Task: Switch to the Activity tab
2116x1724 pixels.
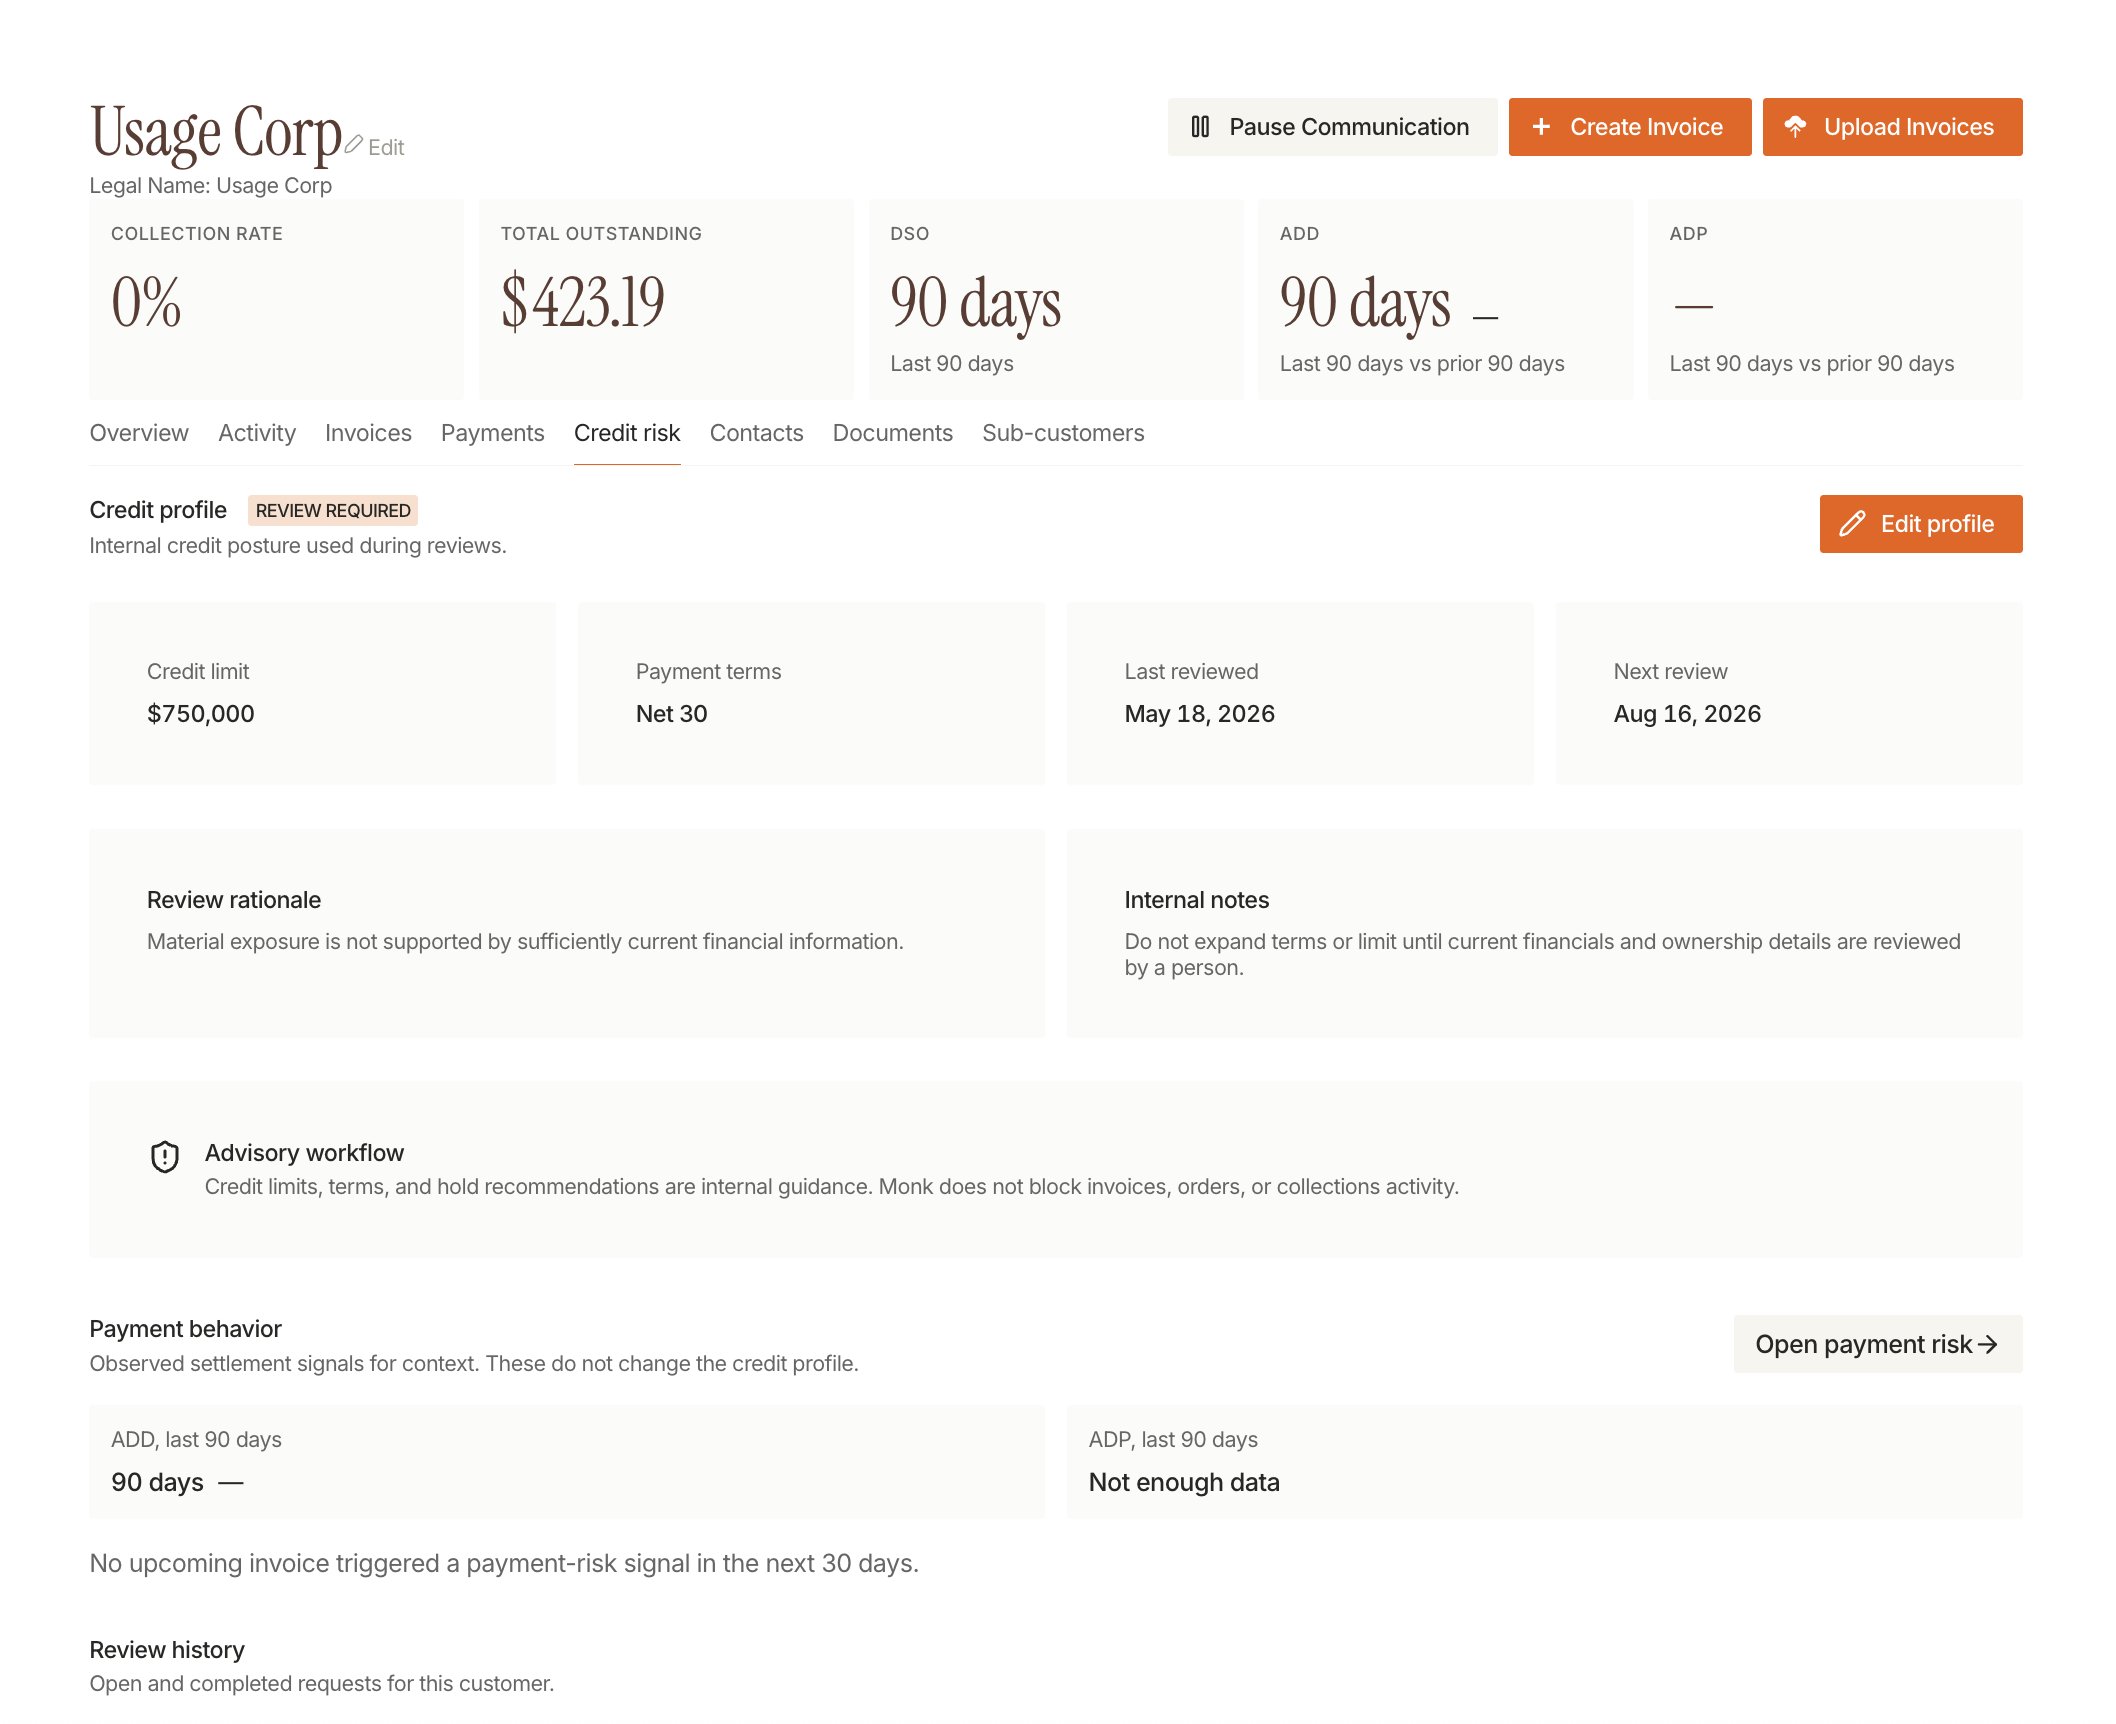Action: pos(257,433)
